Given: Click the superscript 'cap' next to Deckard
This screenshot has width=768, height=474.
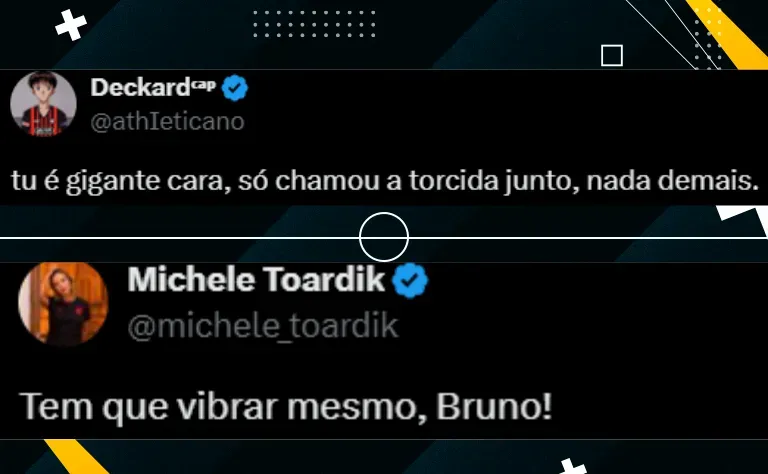Looking at the screenshot, I should click(203, 85).
